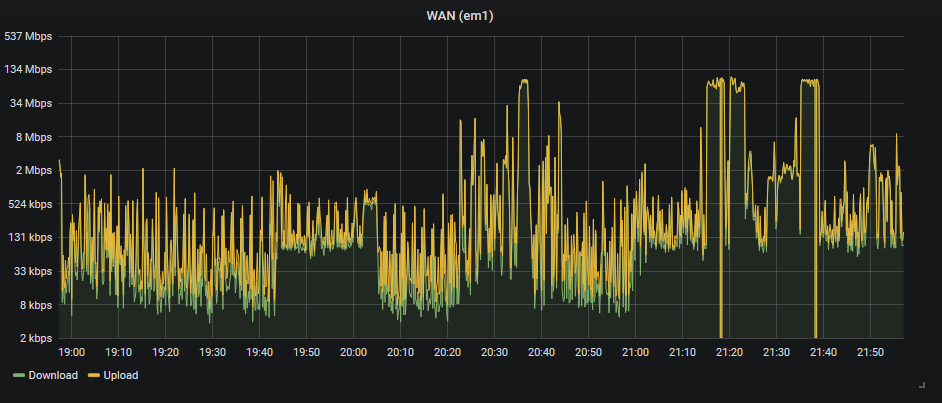Click the 19:30 time axis label

212,353
